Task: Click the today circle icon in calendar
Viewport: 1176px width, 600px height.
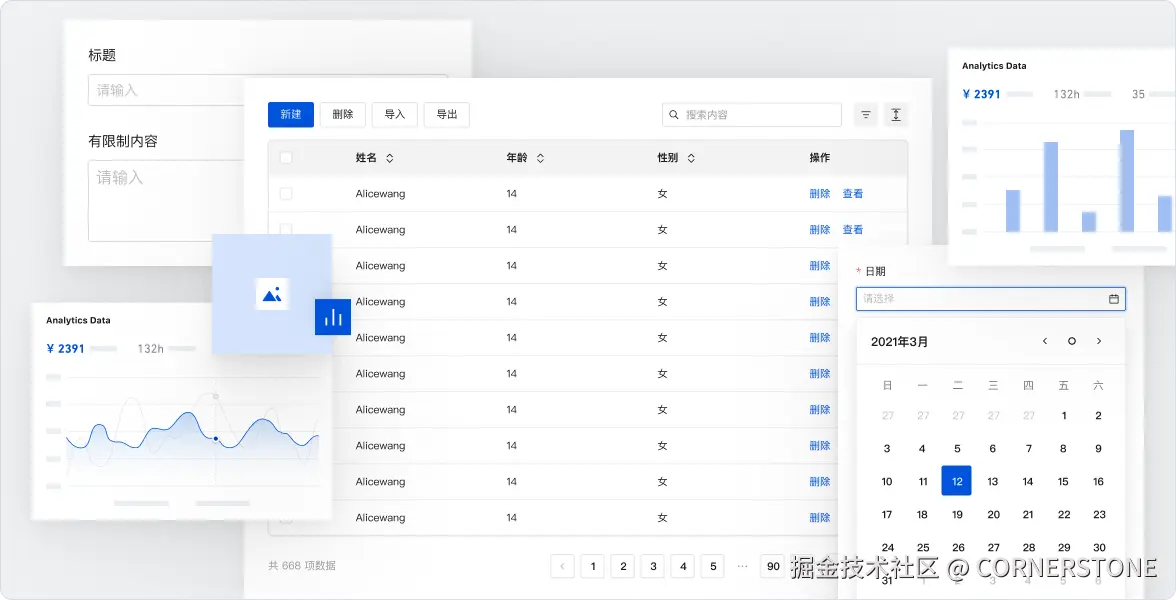Action: pyautogui.click(x=1072, y=341)
